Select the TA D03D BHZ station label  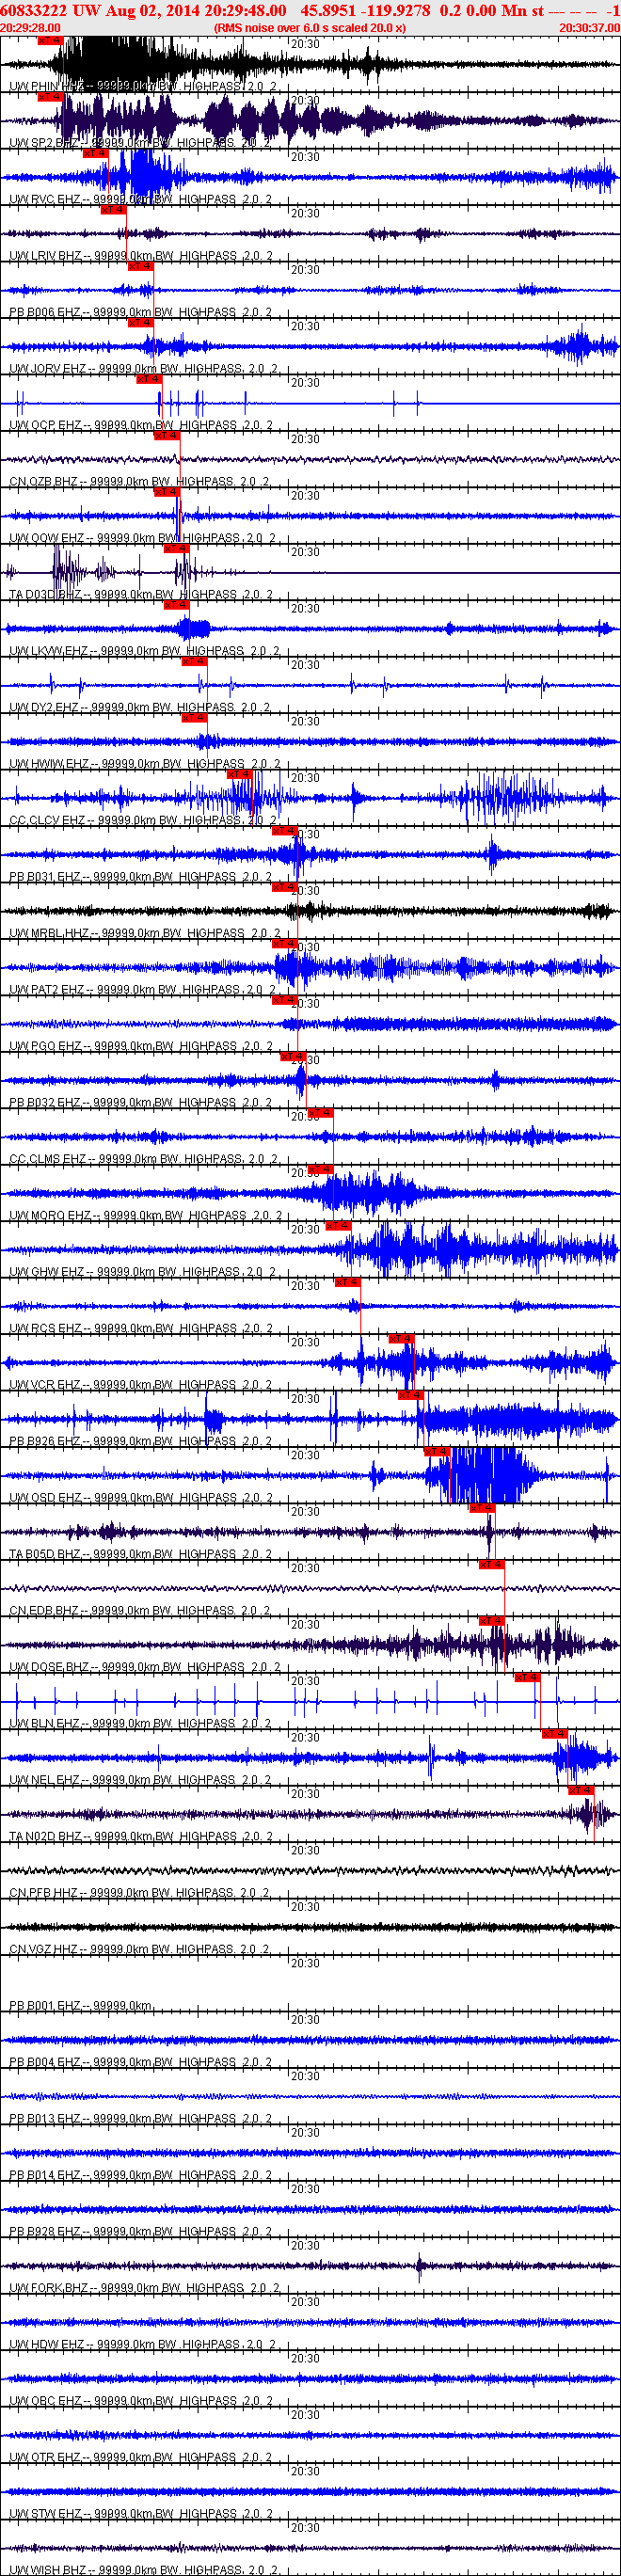[45, 595]
